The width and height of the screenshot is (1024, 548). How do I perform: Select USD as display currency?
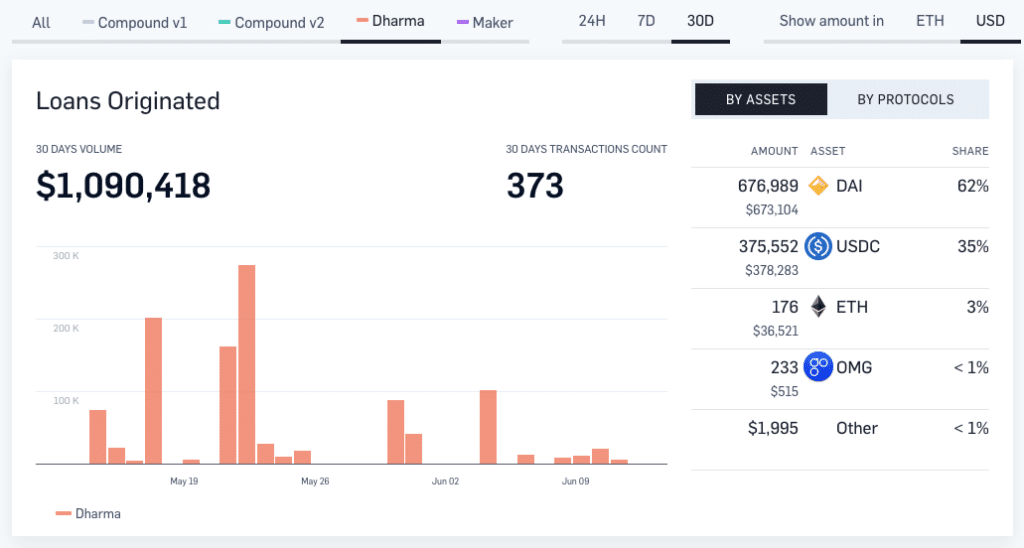[990, 21]
